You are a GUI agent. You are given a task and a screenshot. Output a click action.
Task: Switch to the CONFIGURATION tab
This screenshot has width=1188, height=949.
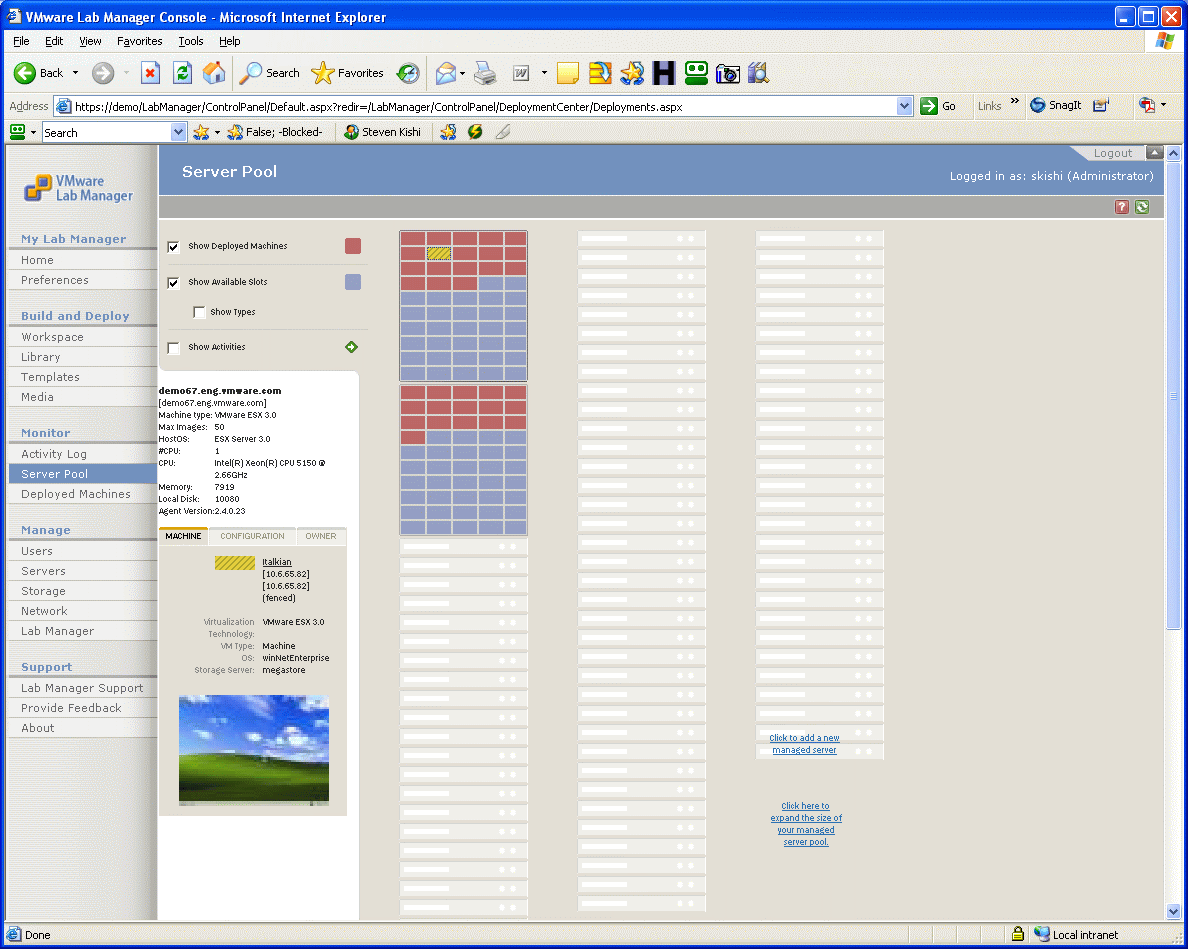click(x=252, y=536)
